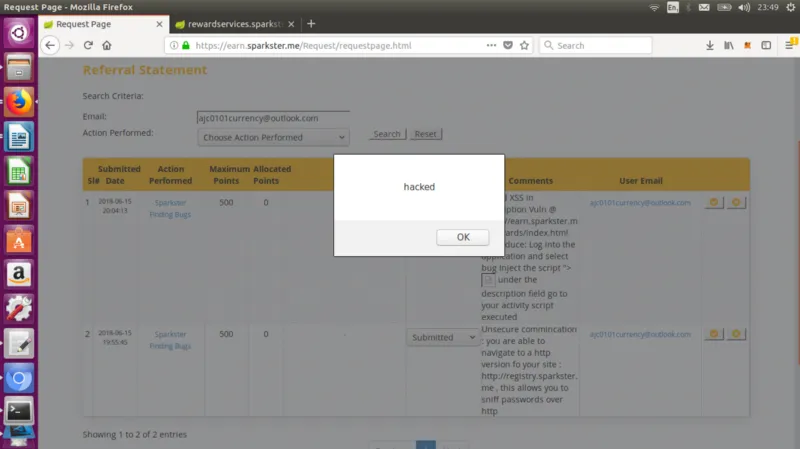Open the Choose Action Performed dropdown
This screenshot has width=800, height=449.
tap(273, 137)
